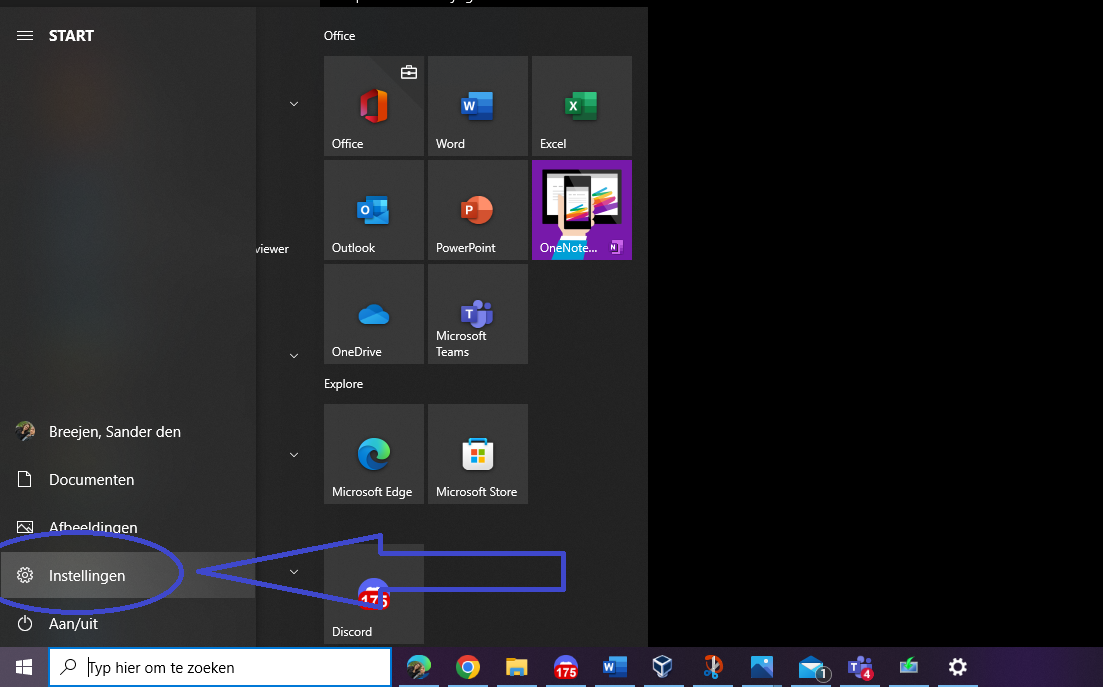Open the Microsoft Edge tile in Start
The height and width of the screenshot is (687, 1103).
tap(374, 454)
